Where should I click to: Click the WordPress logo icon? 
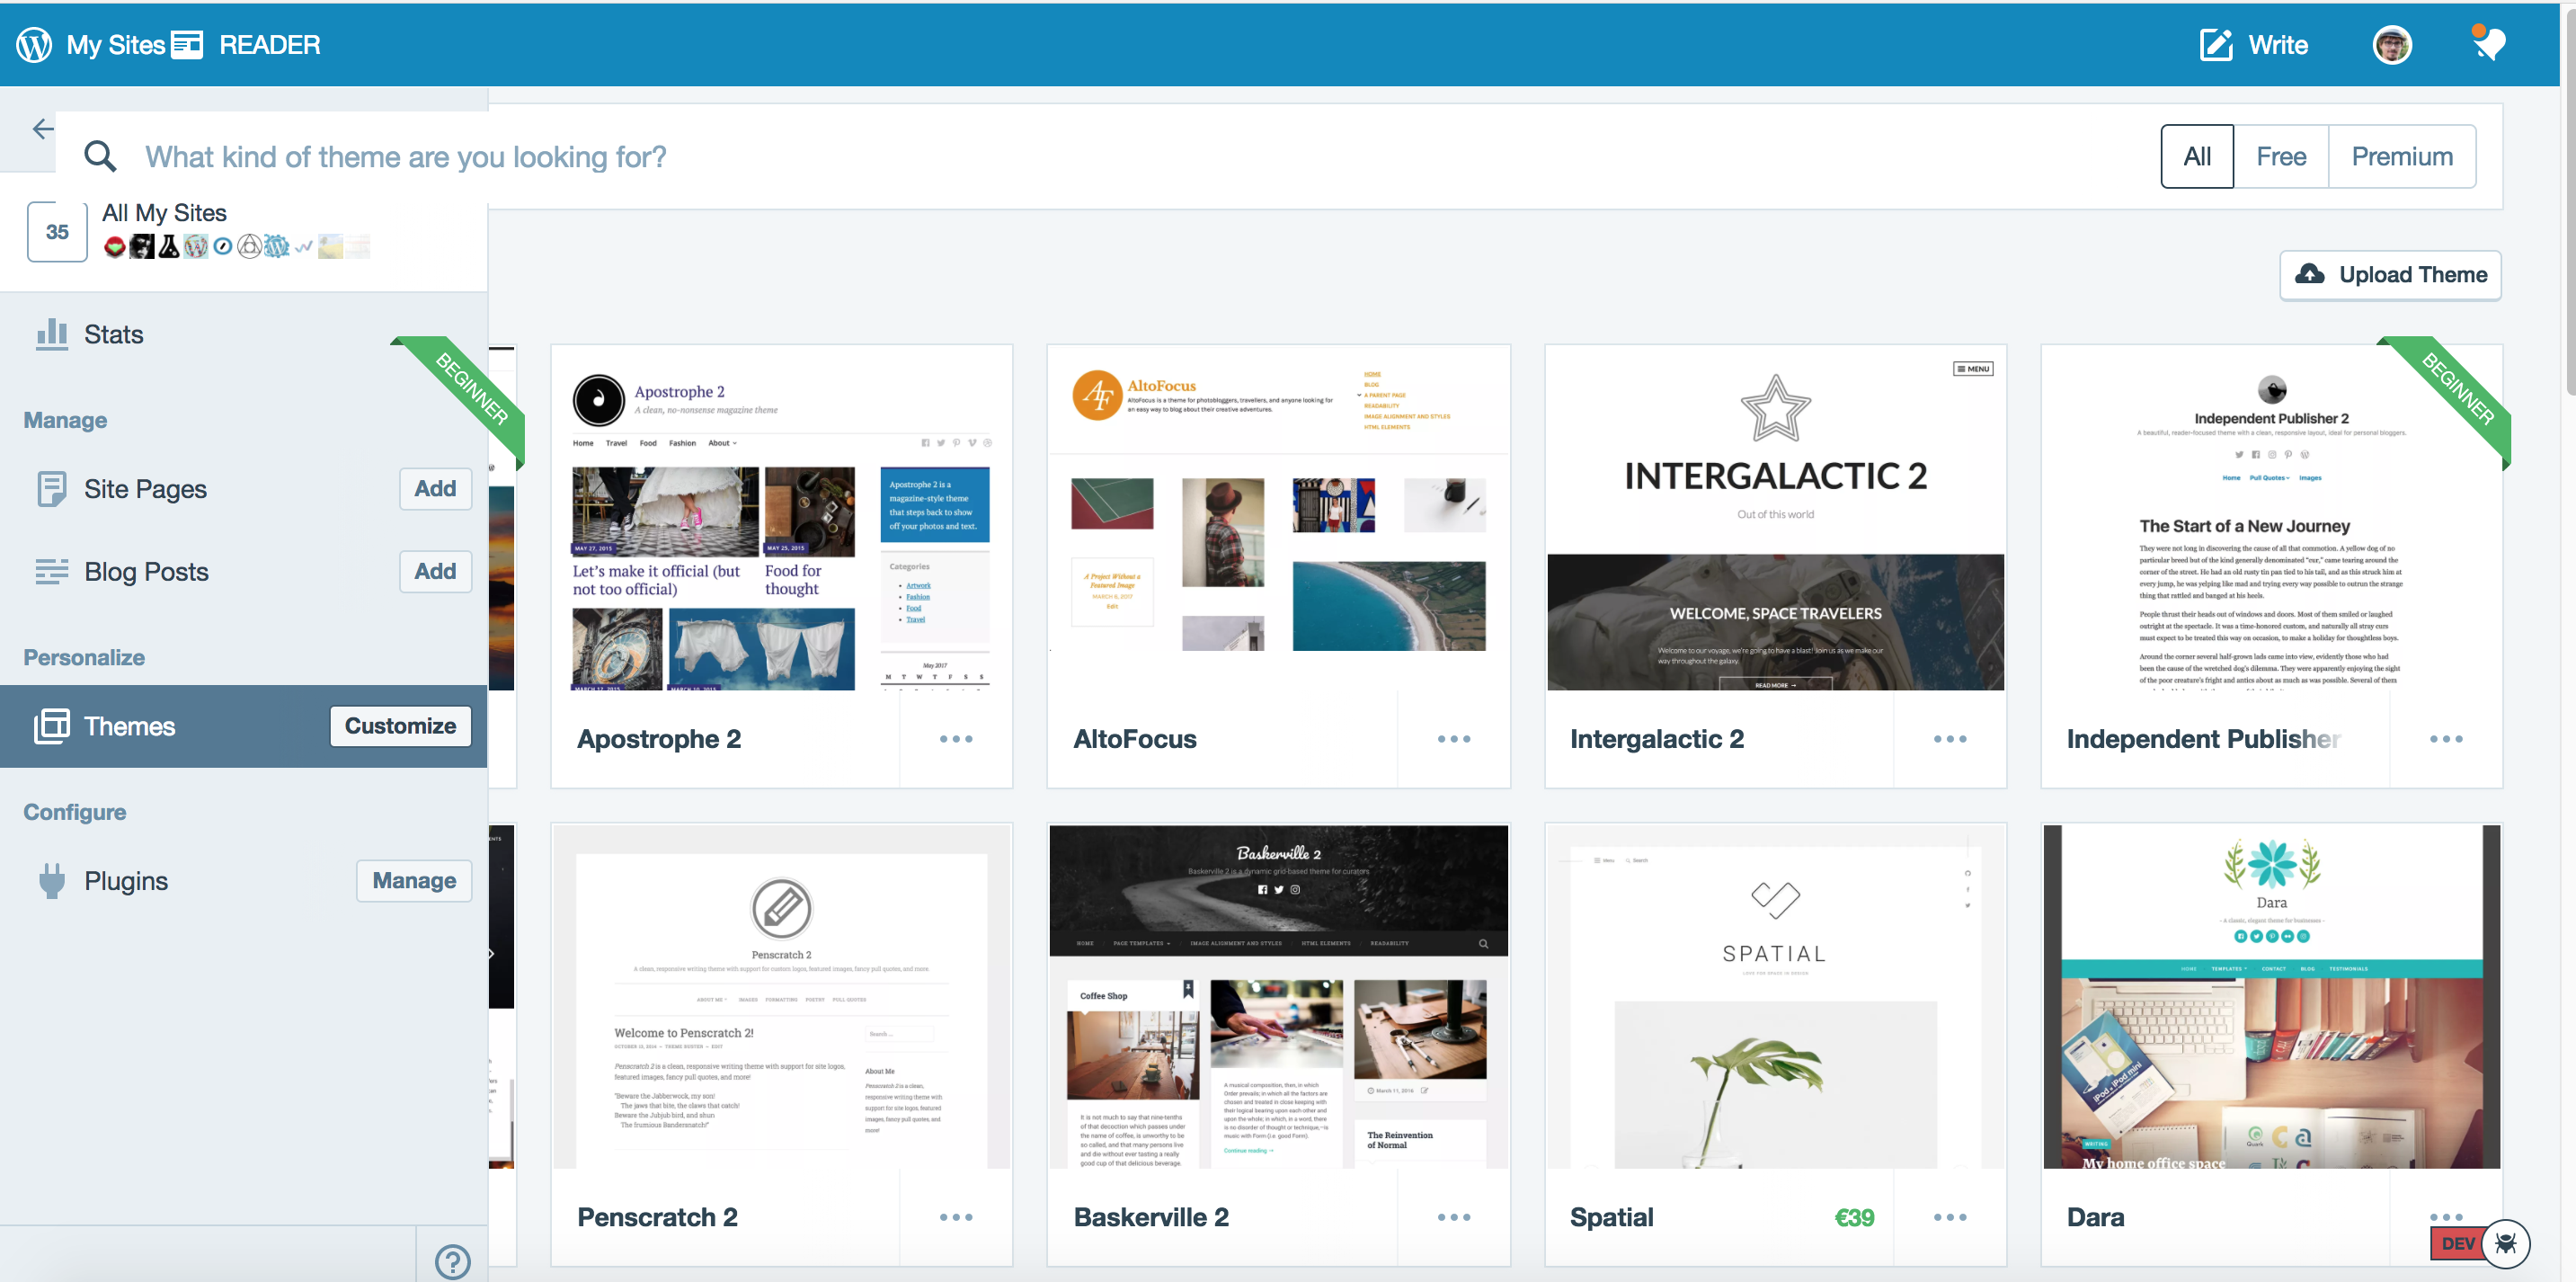(x=34, y=44)
